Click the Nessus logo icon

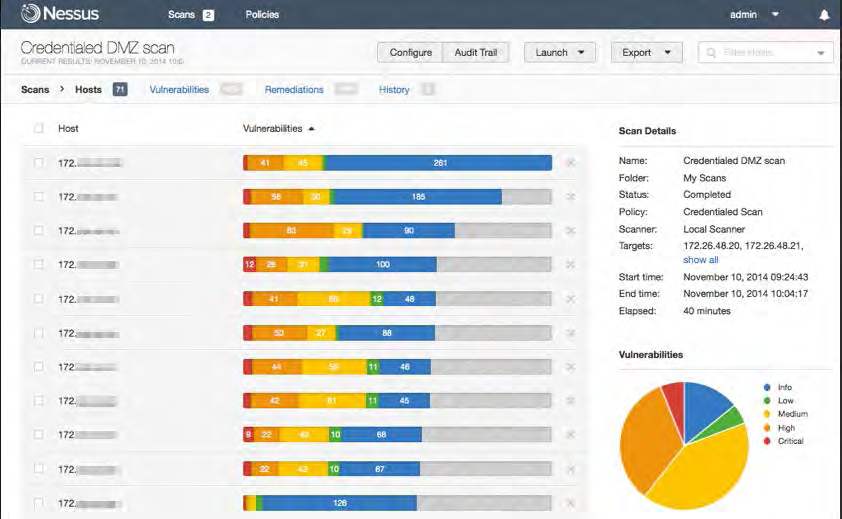30,13
